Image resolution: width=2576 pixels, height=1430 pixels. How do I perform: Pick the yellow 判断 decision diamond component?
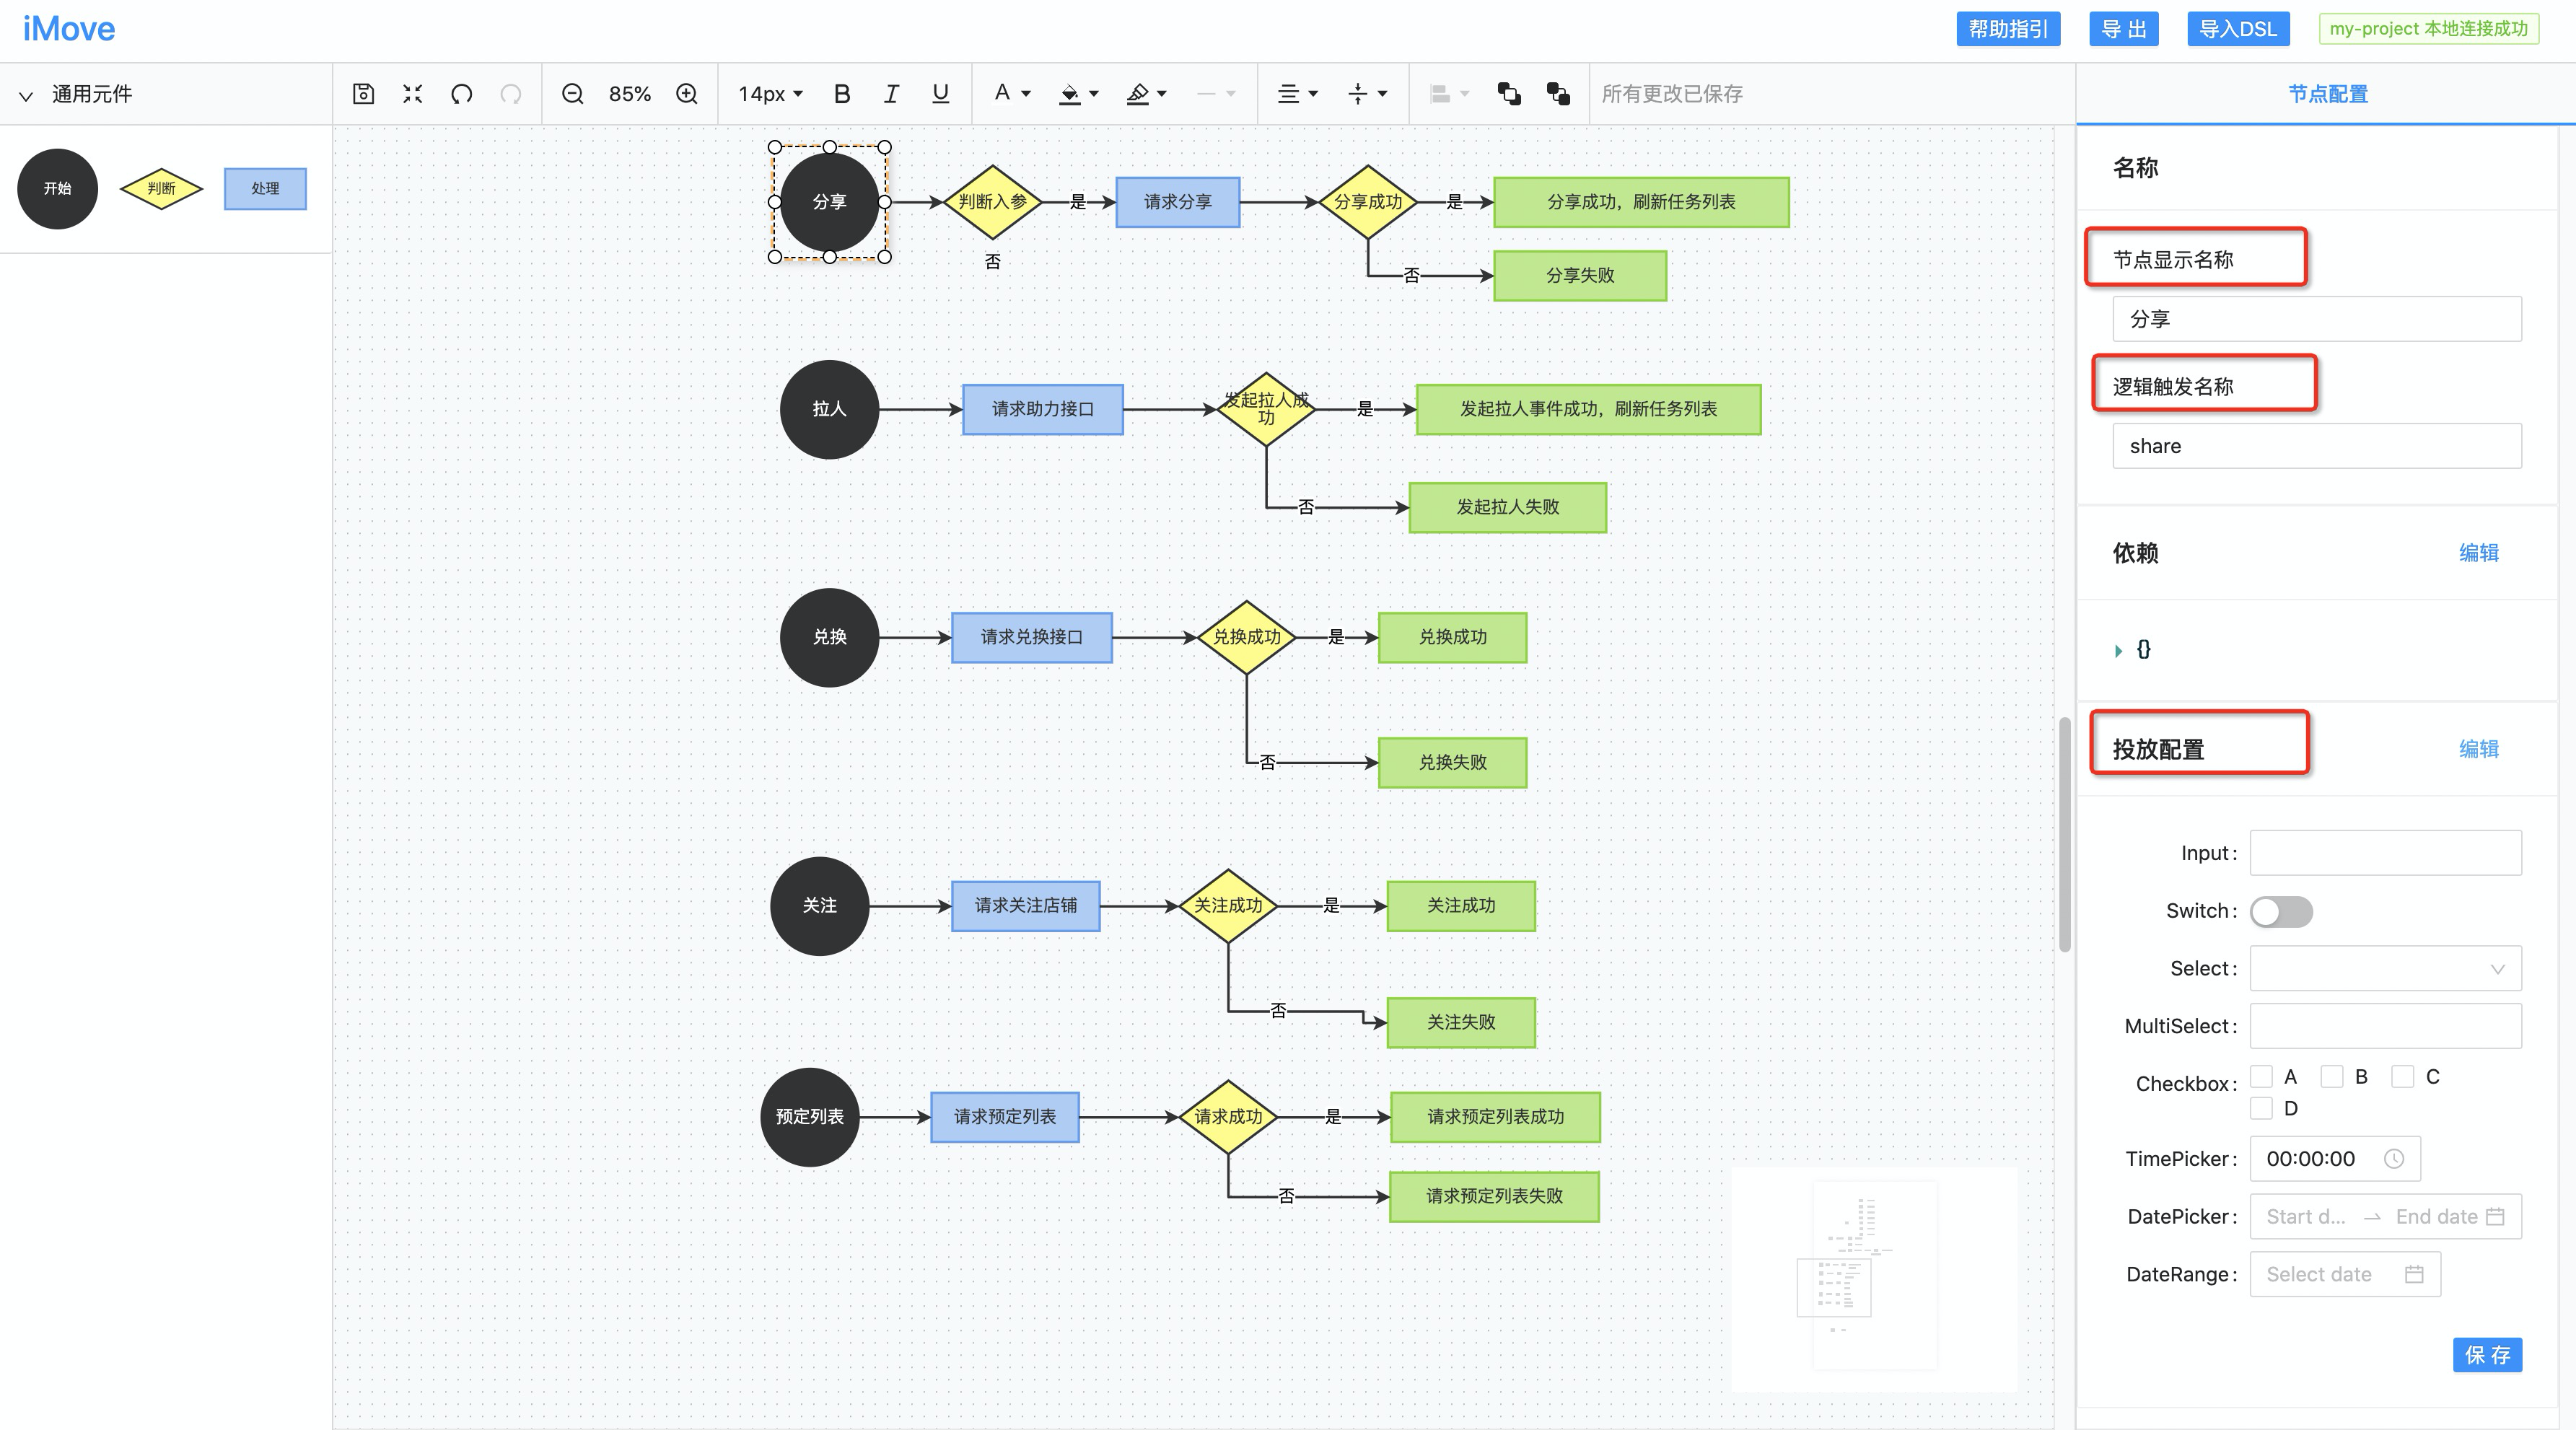pyautogui.click(x=161, y=188)
